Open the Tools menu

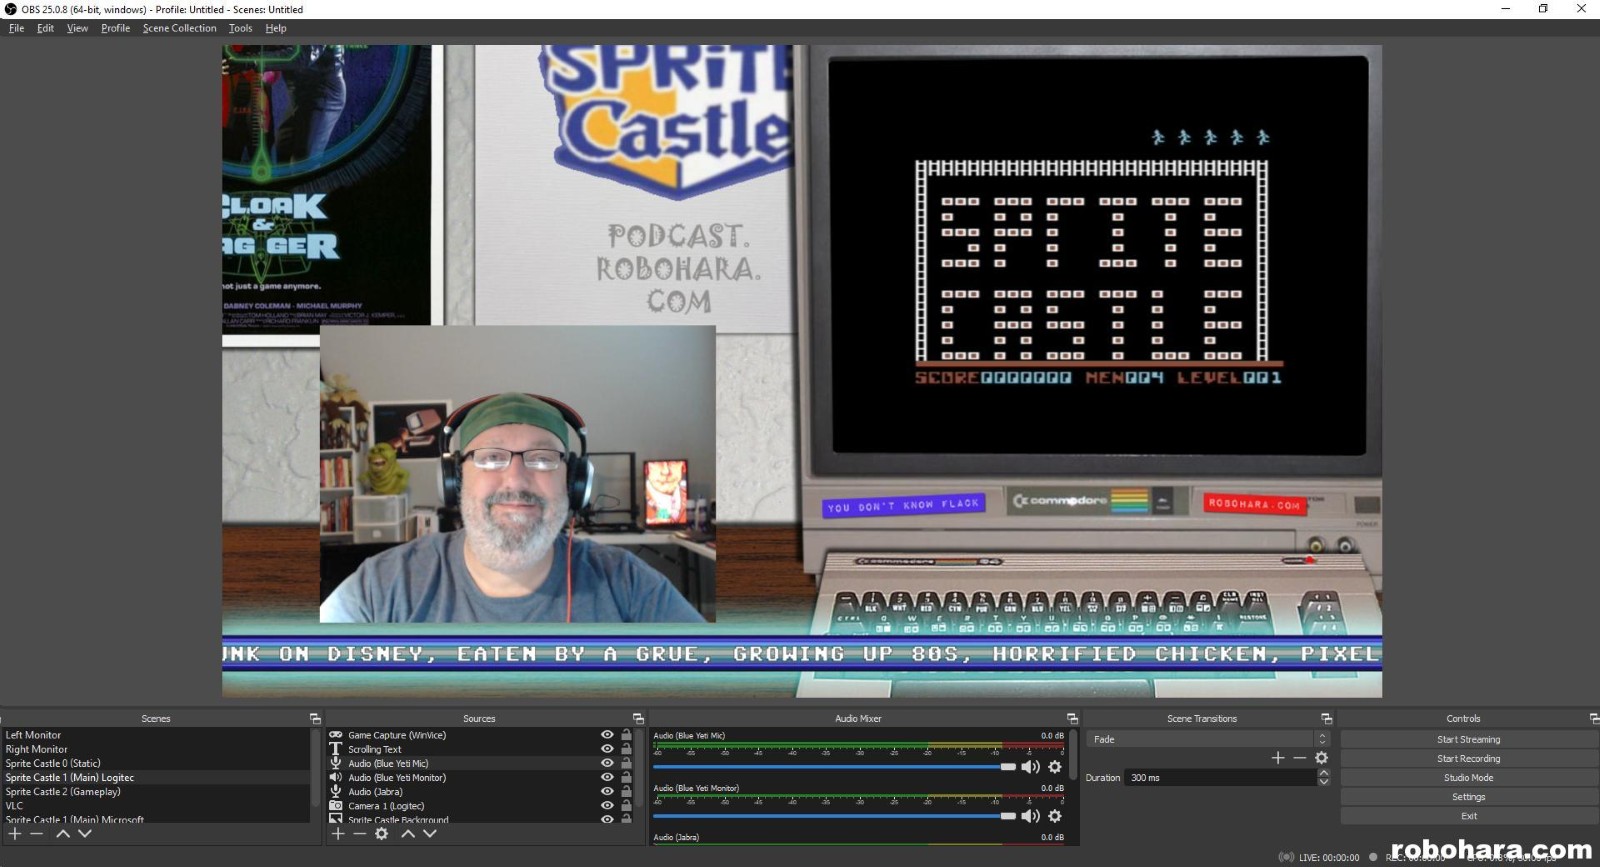240,28
